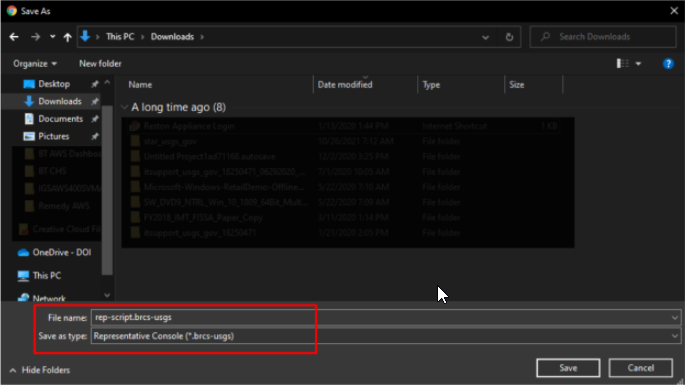Create a New folder
685x385 pixels.
point(100,64)
